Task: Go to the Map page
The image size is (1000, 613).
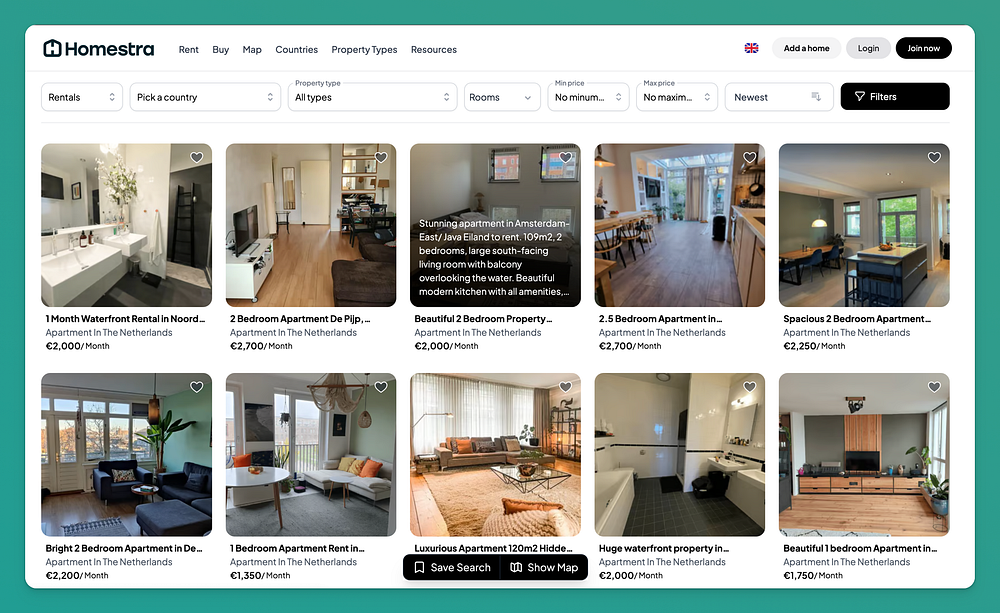Action: click(x=252, y=50)
